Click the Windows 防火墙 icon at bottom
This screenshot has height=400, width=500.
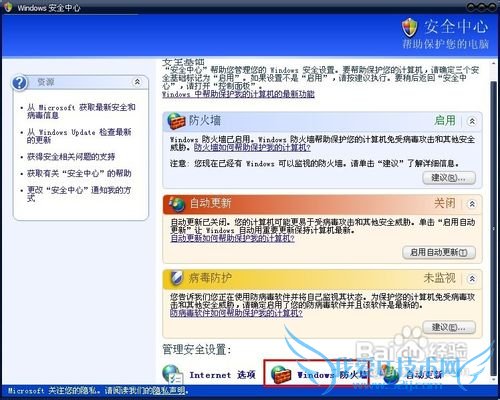[281, 375]
